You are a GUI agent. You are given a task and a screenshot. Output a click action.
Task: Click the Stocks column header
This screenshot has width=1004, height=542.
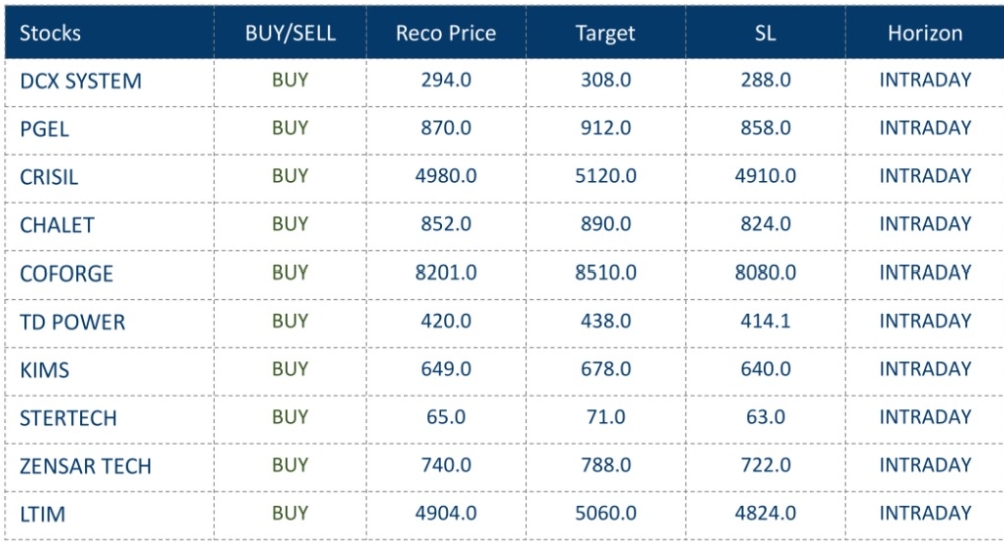pyautogui.click(x=50, y=33)
